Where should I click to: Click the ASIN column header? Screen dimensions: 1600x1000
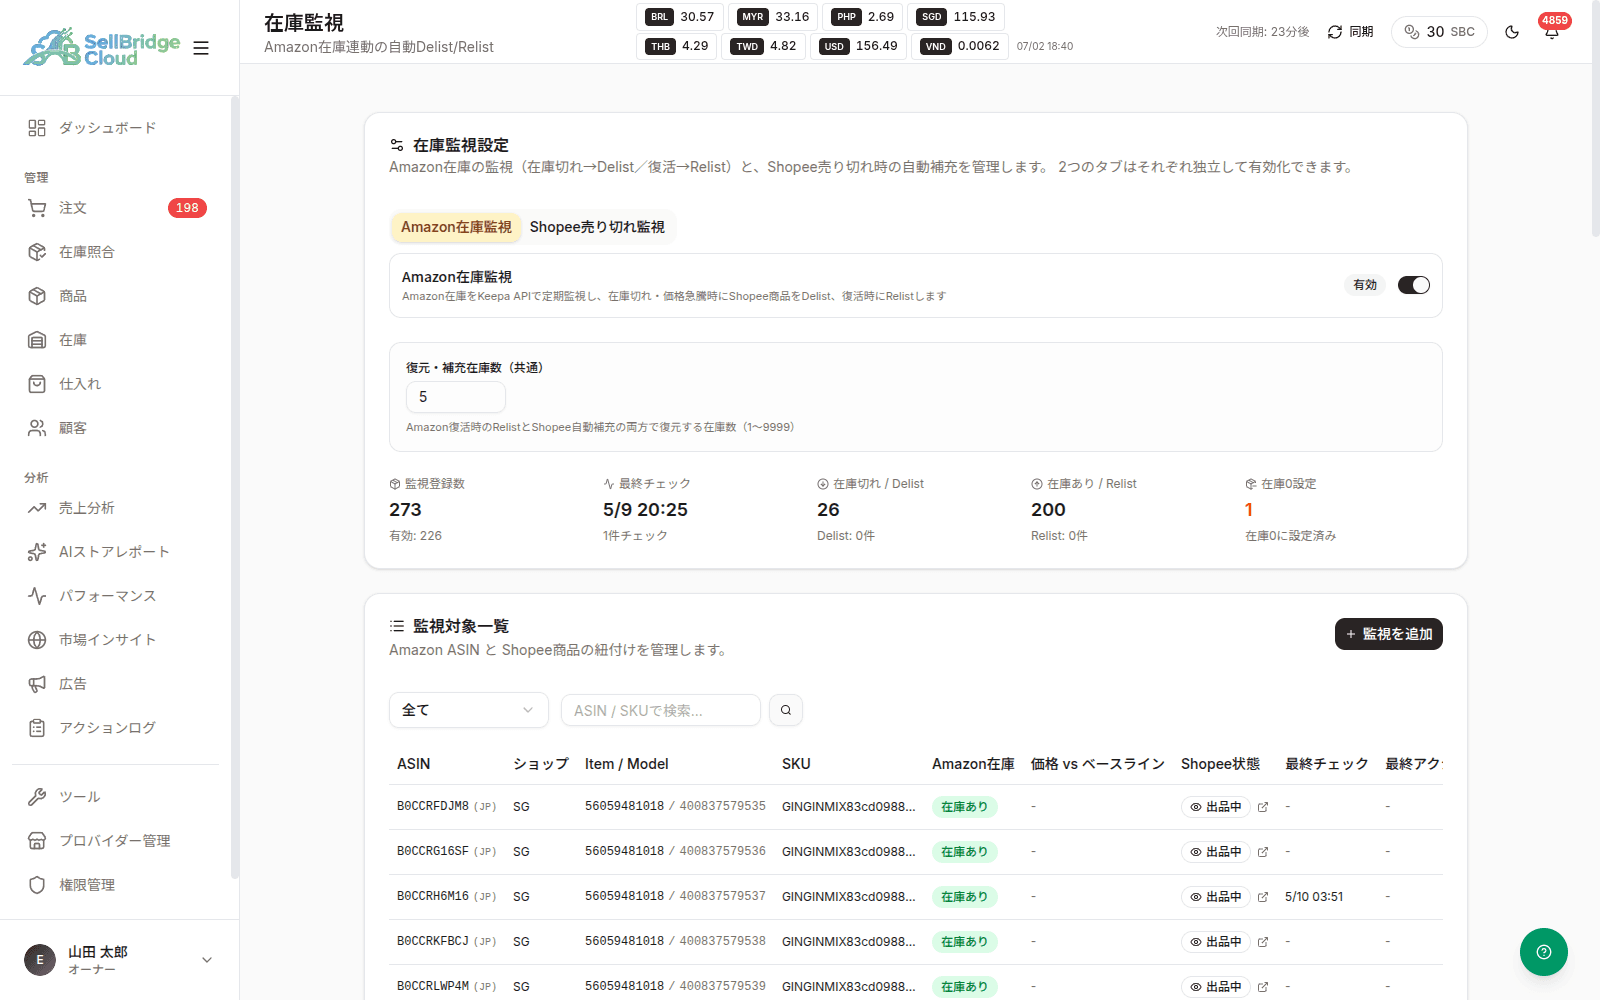point(414,764)
